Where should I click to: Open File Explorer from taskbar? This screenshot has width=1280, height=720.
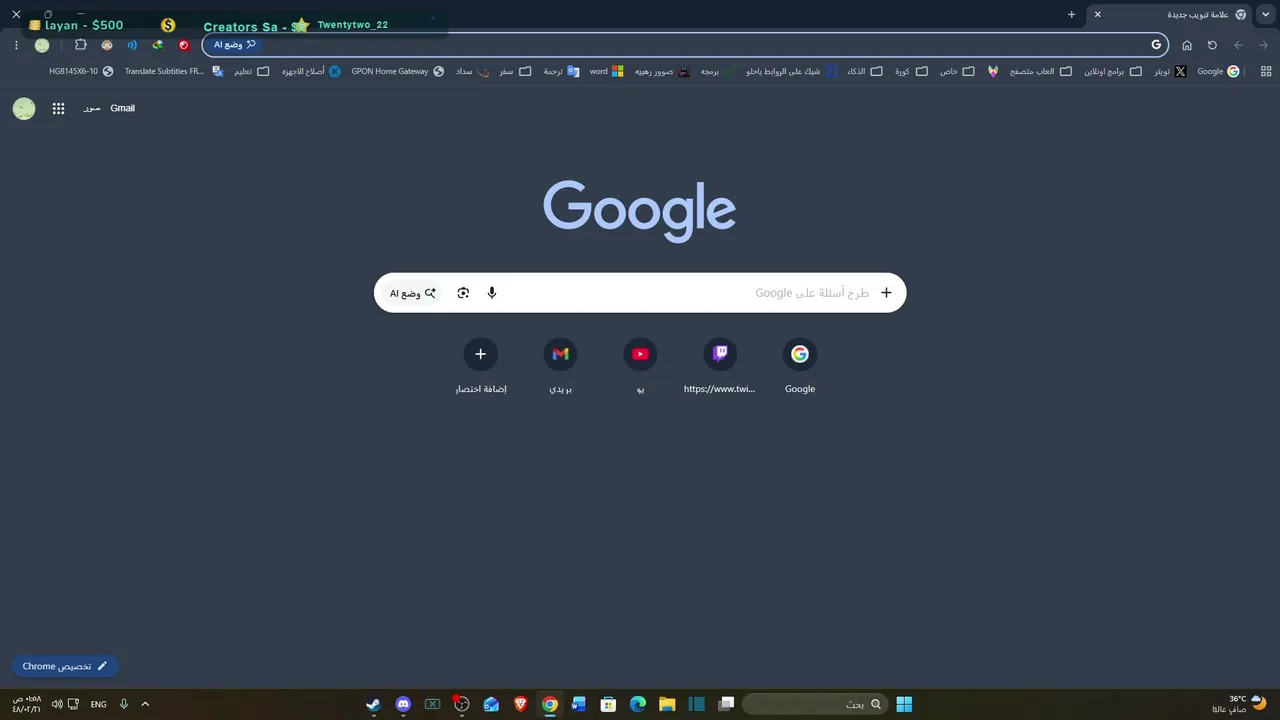click(x=667, y=704)
